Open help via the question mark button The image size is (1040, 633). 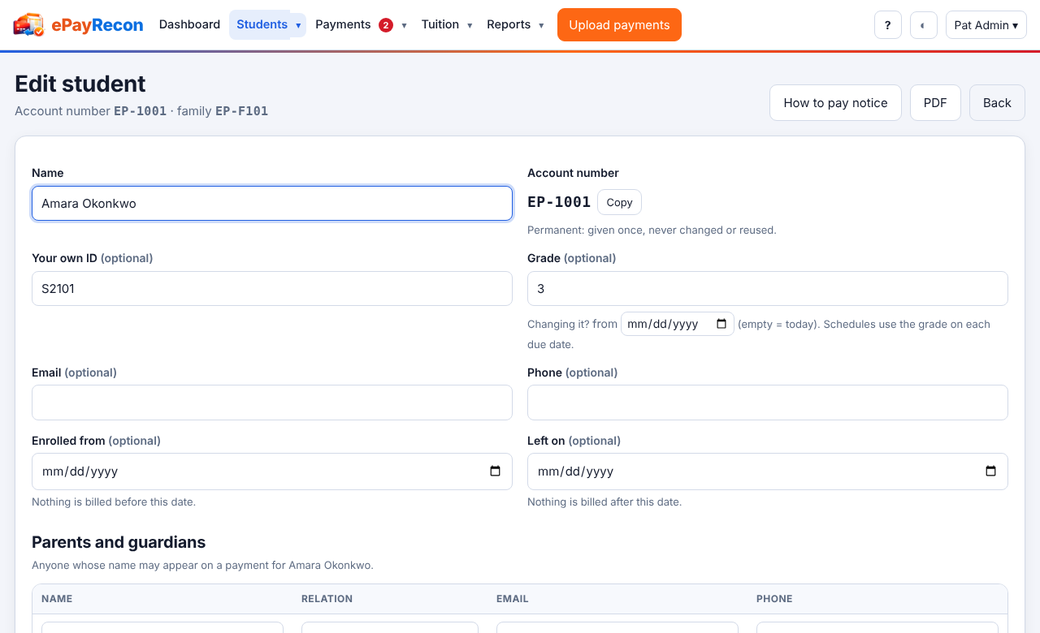coord(887,25)
